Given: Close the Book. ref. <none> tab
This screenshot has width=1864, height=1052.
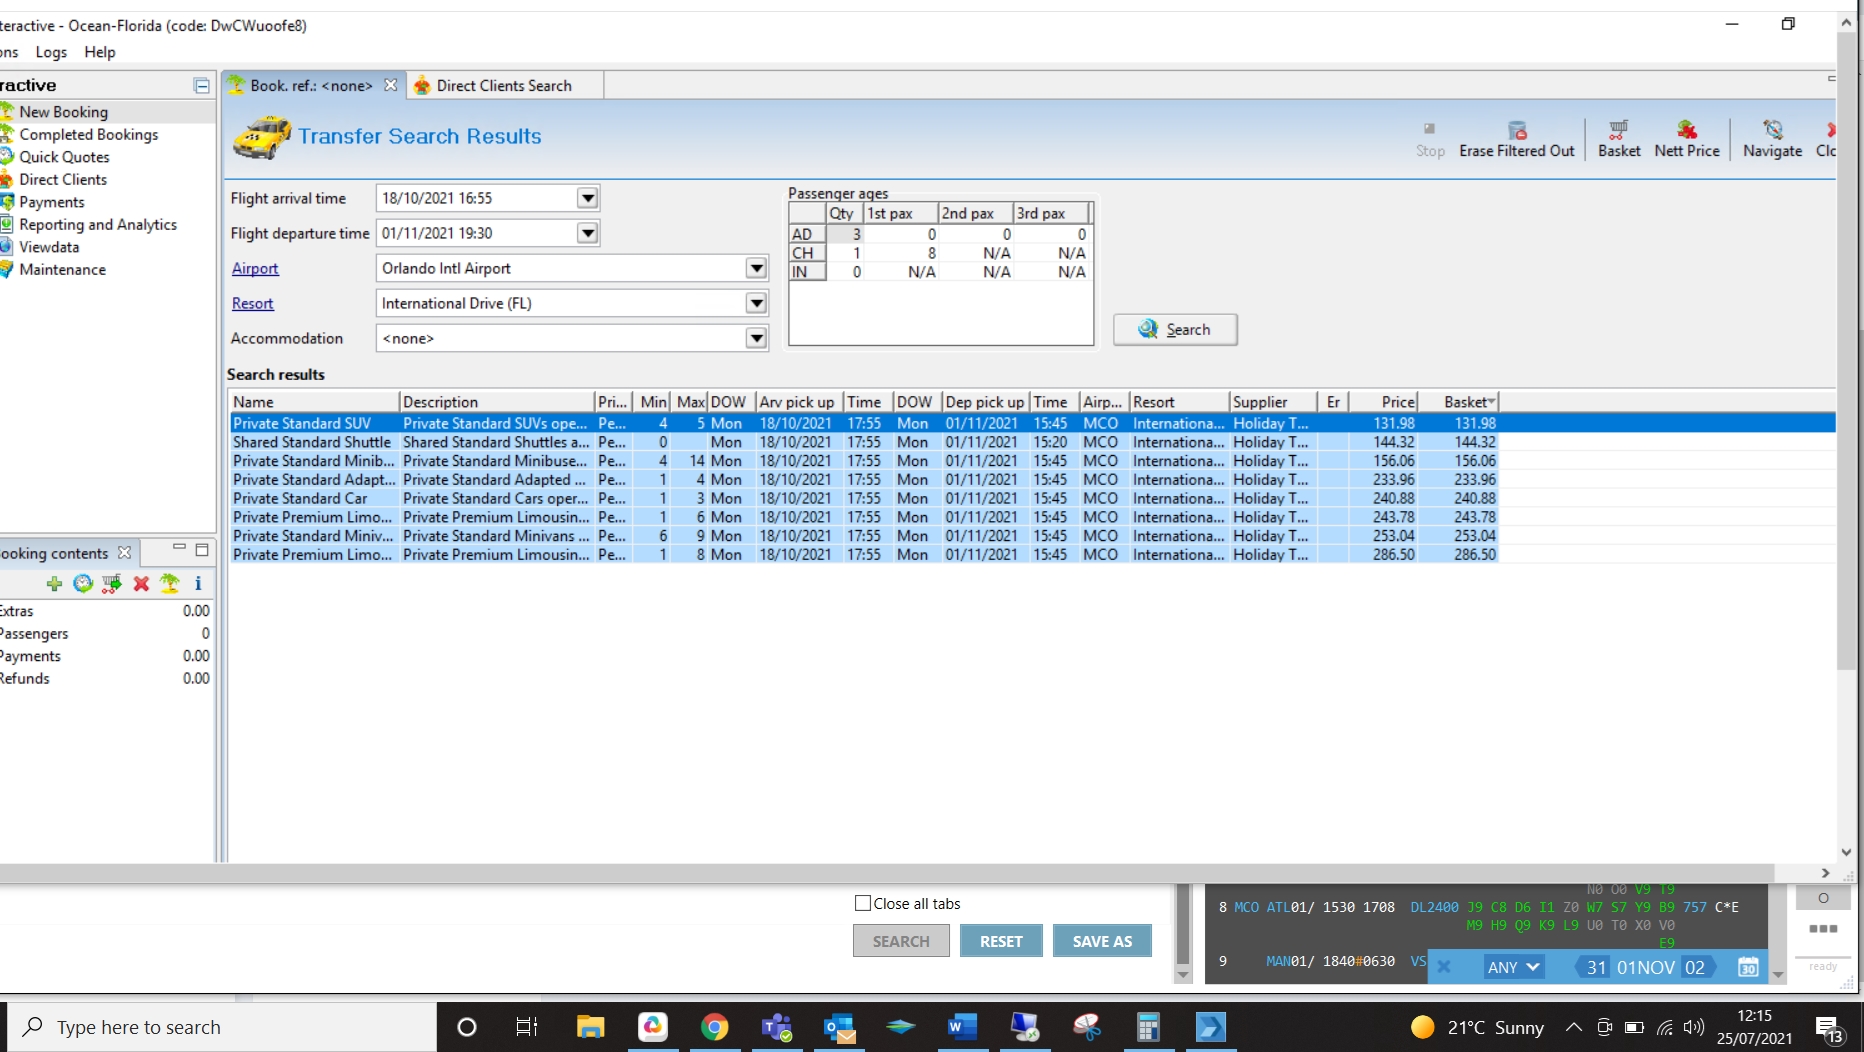Looking at the screenshot, I should coord(391,85).
